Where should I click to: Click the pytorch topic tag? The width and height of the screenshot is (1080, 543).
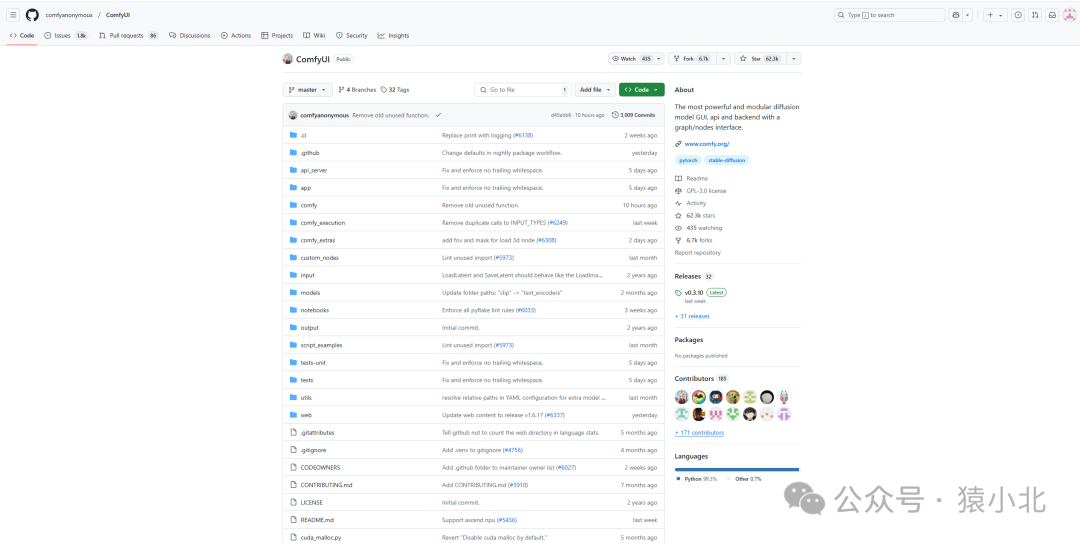(688, 160)
